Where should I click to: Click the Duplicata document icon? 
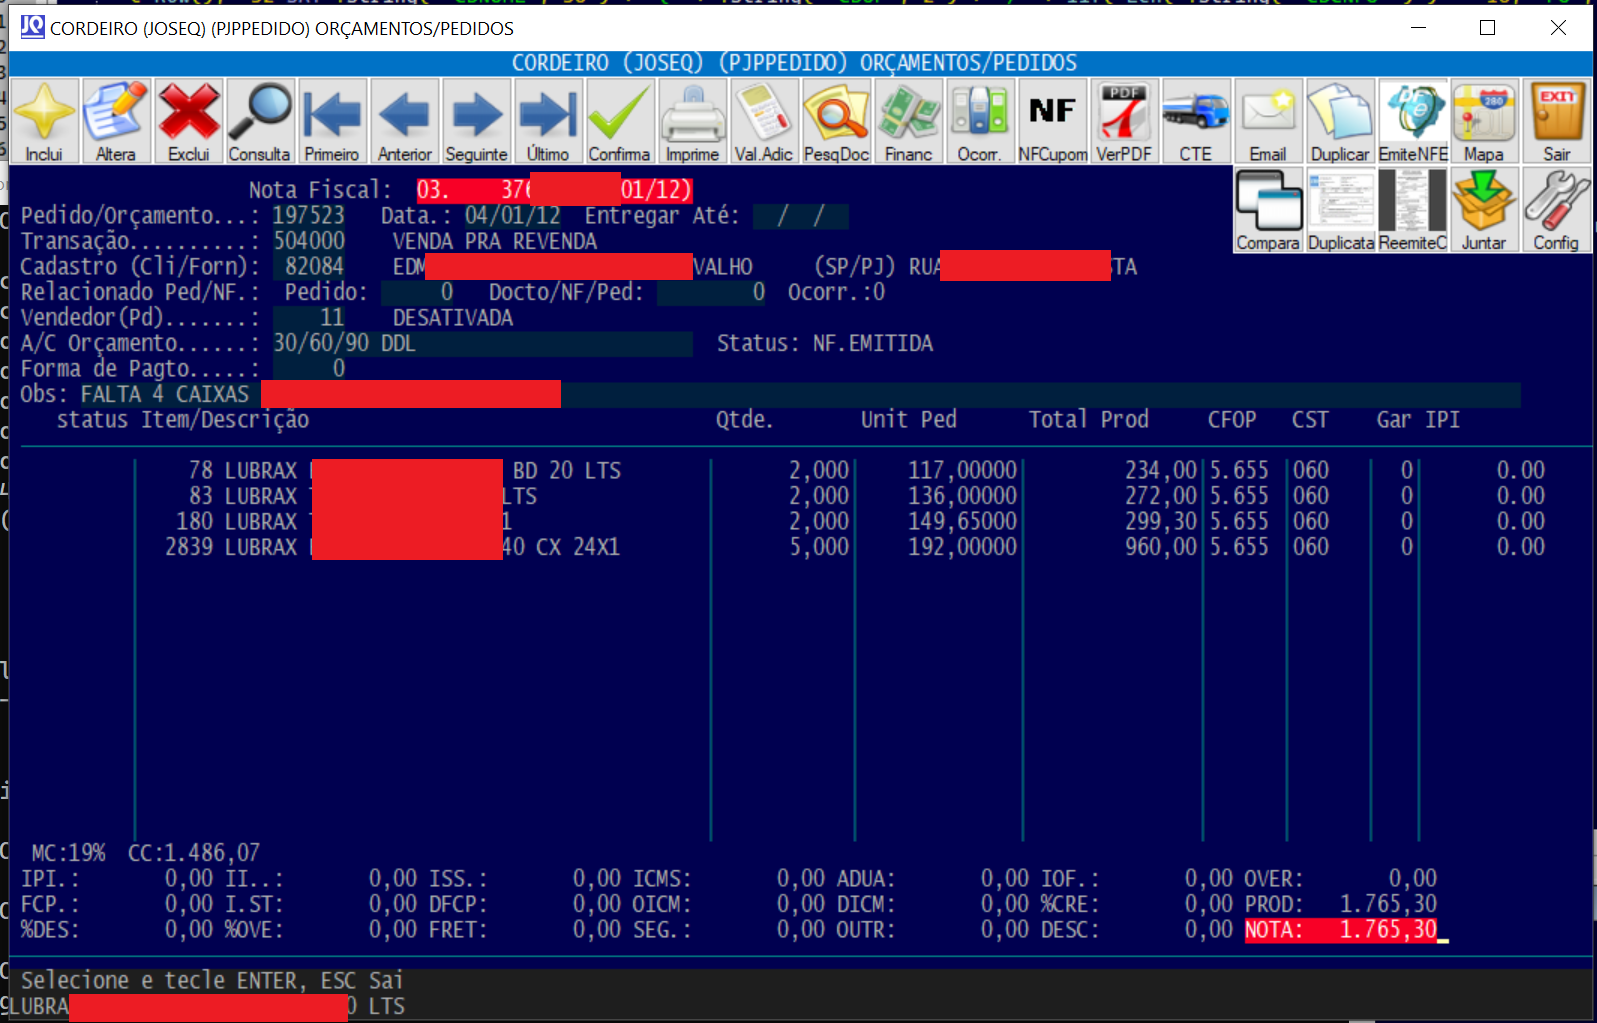pyautogui.click(x=1340, y=210)
